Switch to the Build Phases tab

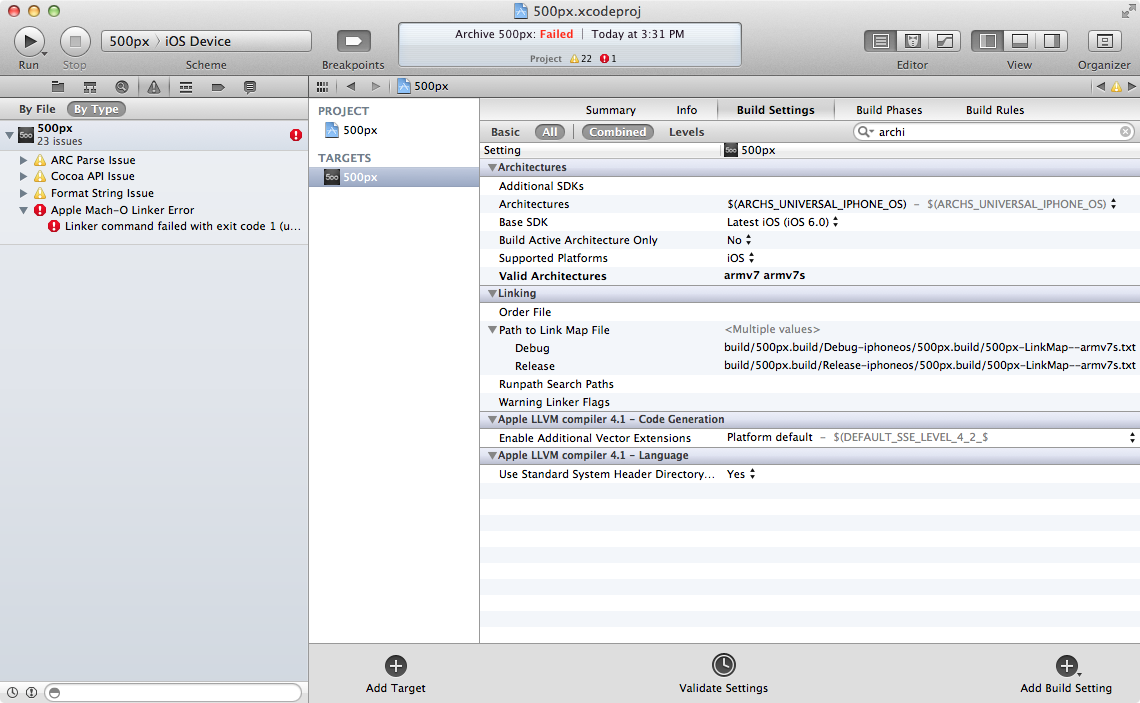(889, 110)
